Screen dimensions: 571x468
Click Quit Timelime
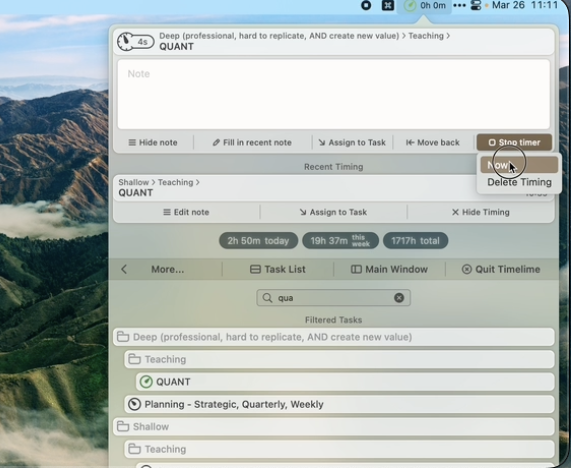coord(501,269)
